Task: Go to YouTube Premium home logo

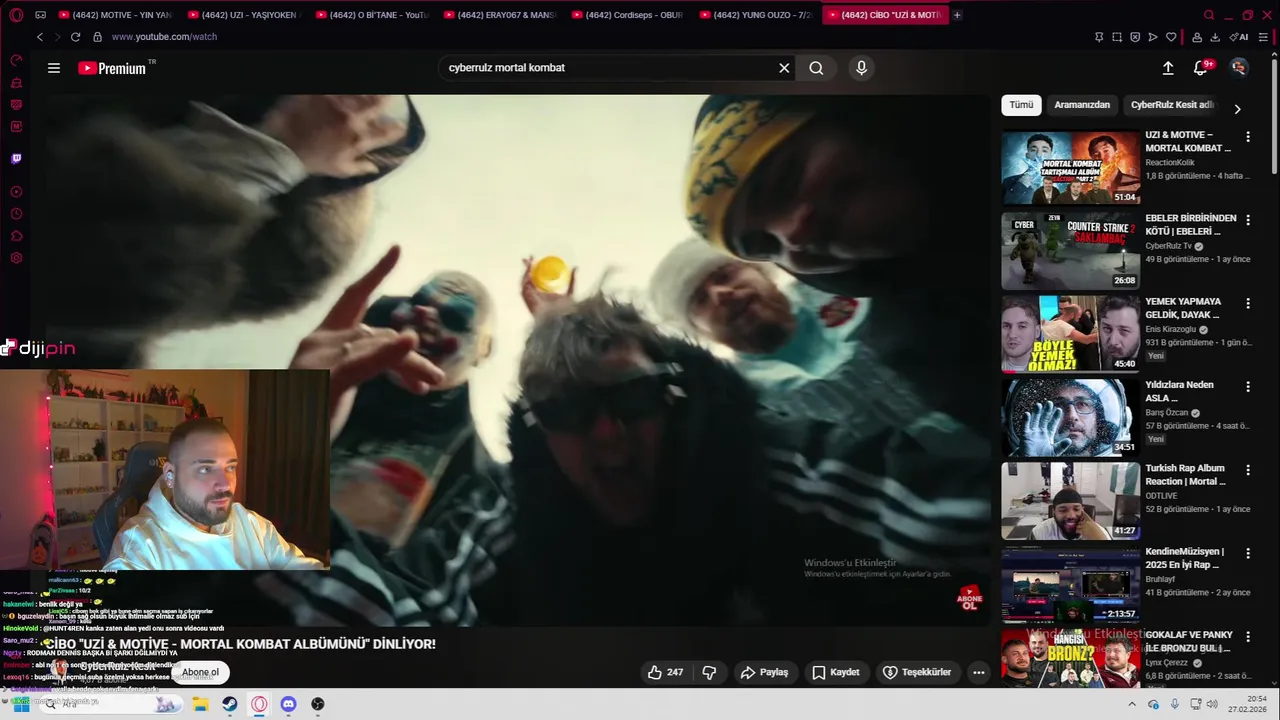Action: [112, 68]
